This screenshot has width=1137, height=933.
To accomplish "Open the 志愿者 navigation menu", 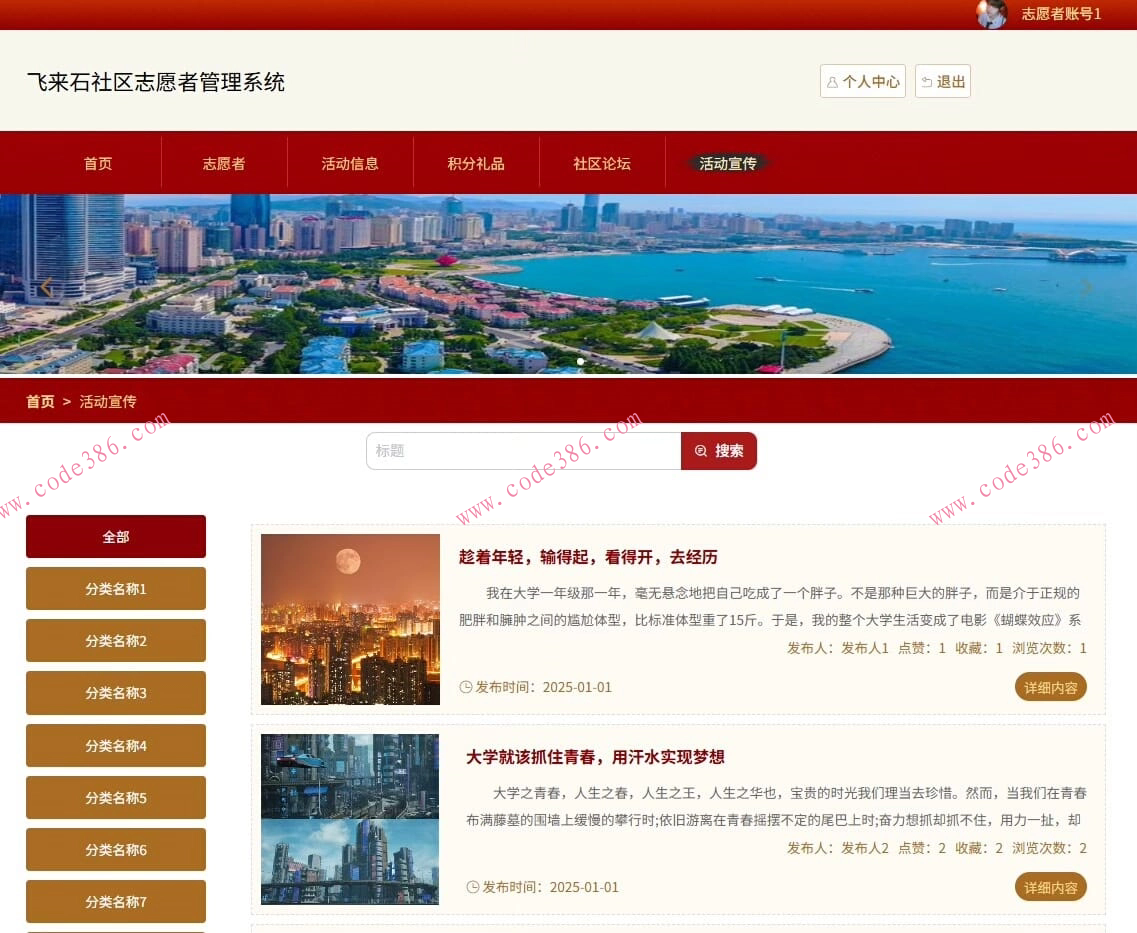I will (x=223, y=162).
